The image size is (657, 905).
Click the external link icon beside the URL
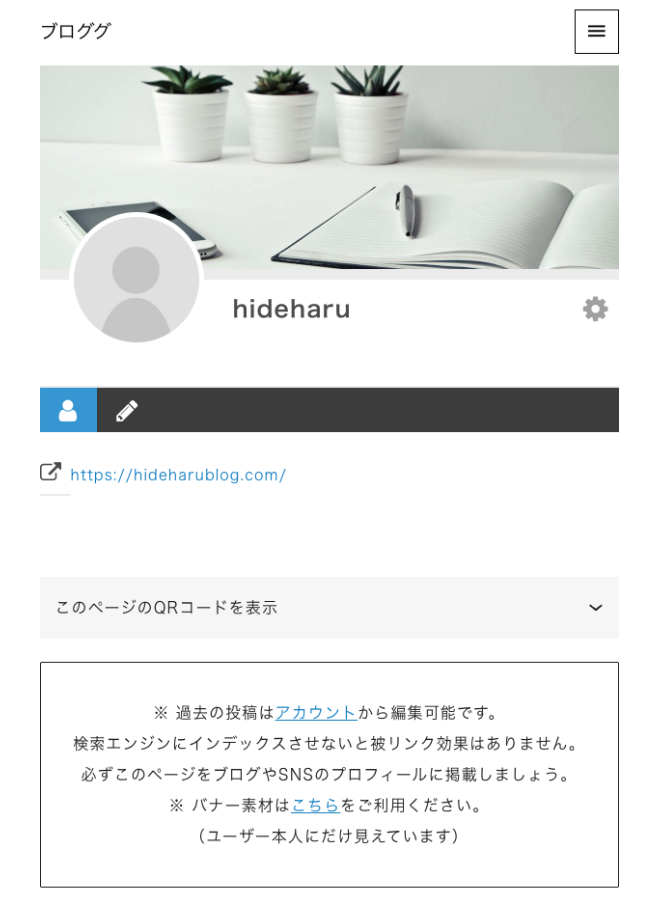pyautogui.click(x=50, y=472)
